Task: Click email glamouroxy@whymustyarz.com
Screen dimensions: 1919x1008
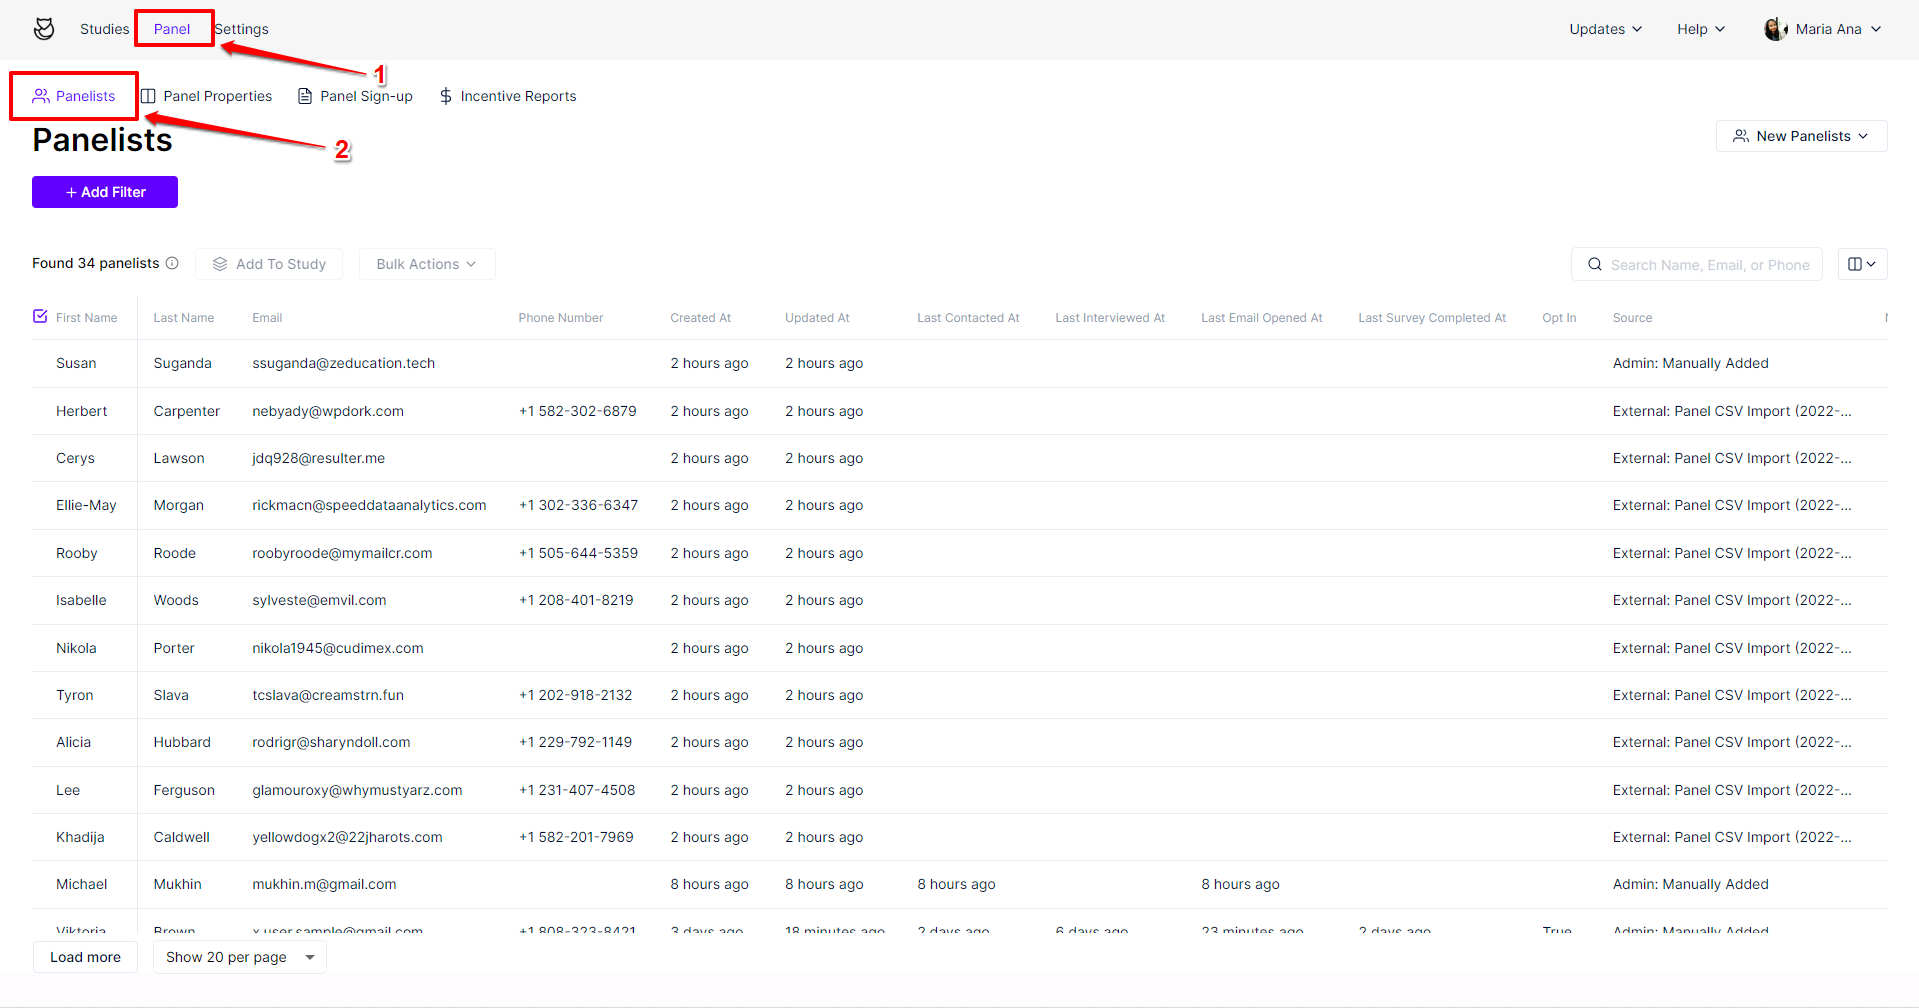Action: pyautogui.click(x=357, y=790)
